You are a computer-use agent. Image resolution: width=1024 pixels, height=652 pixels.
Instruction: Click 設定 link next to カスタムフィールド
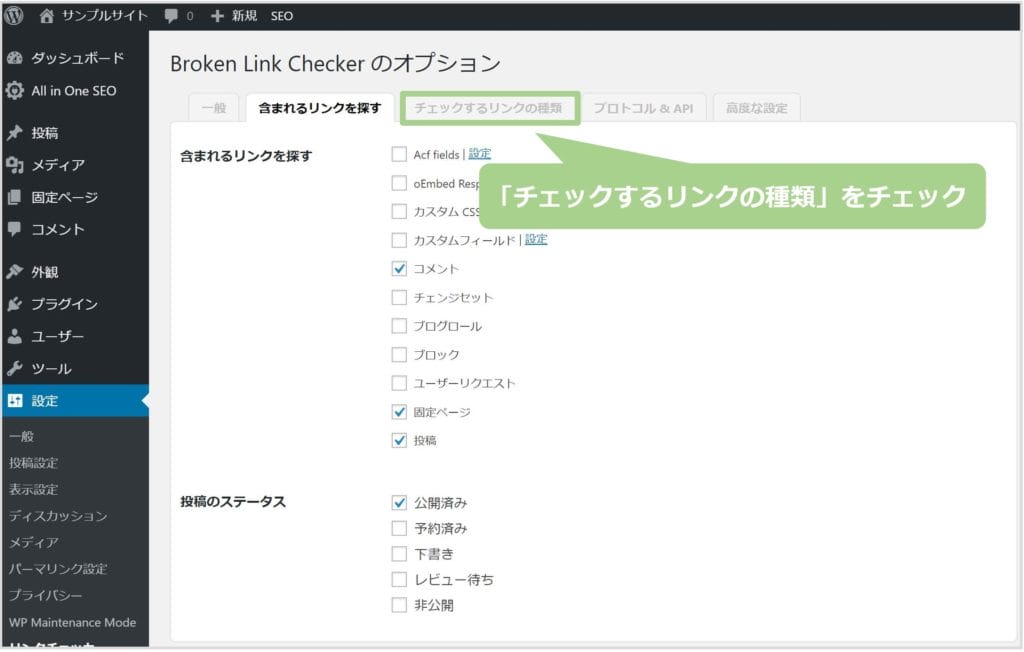coord(536,240)
